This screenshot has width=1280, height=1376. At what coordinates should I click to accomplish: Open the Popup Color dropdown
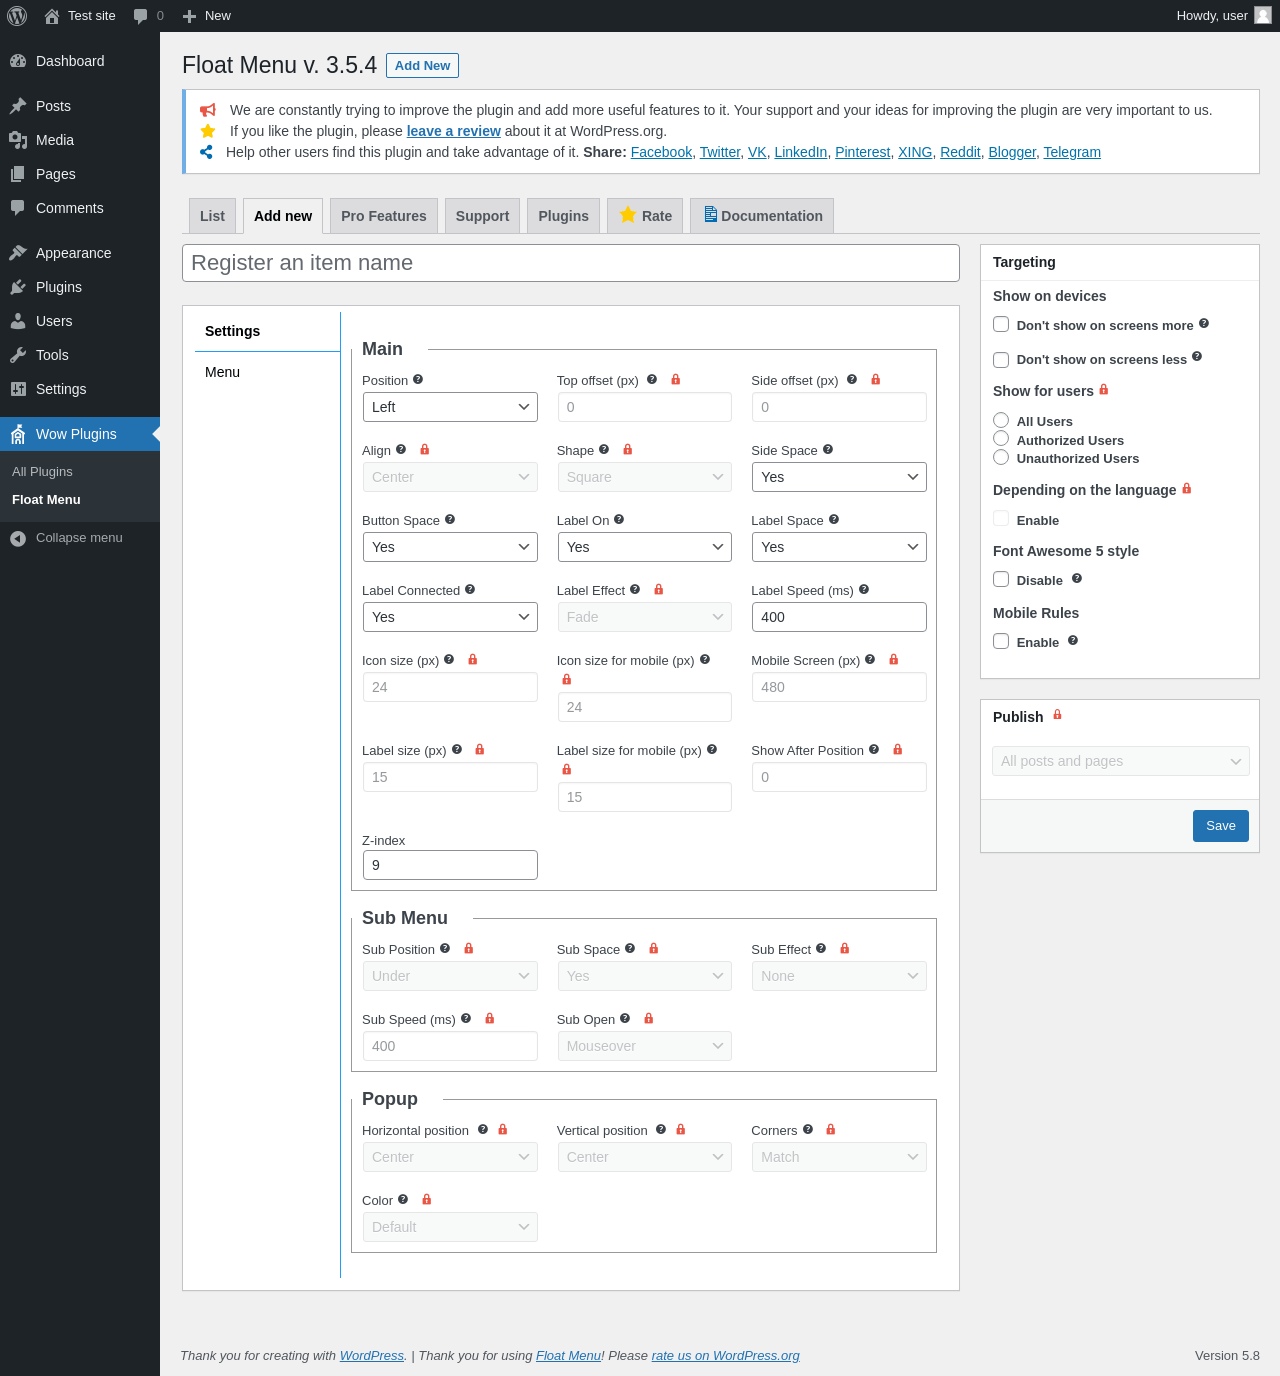click(450, 1227)
